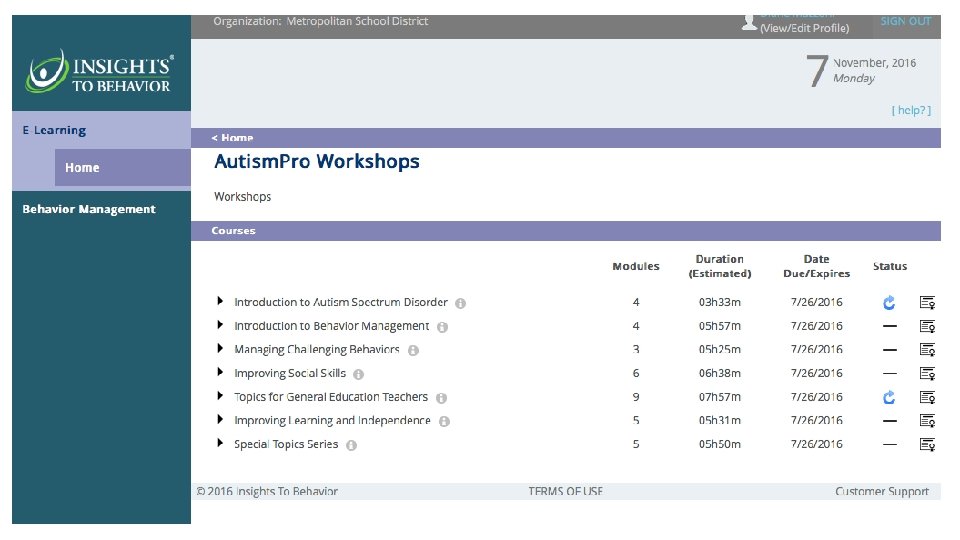Open TERMS OF USE footer link
The height and width of the screenshot is (540, 960).
coord(566,491)
